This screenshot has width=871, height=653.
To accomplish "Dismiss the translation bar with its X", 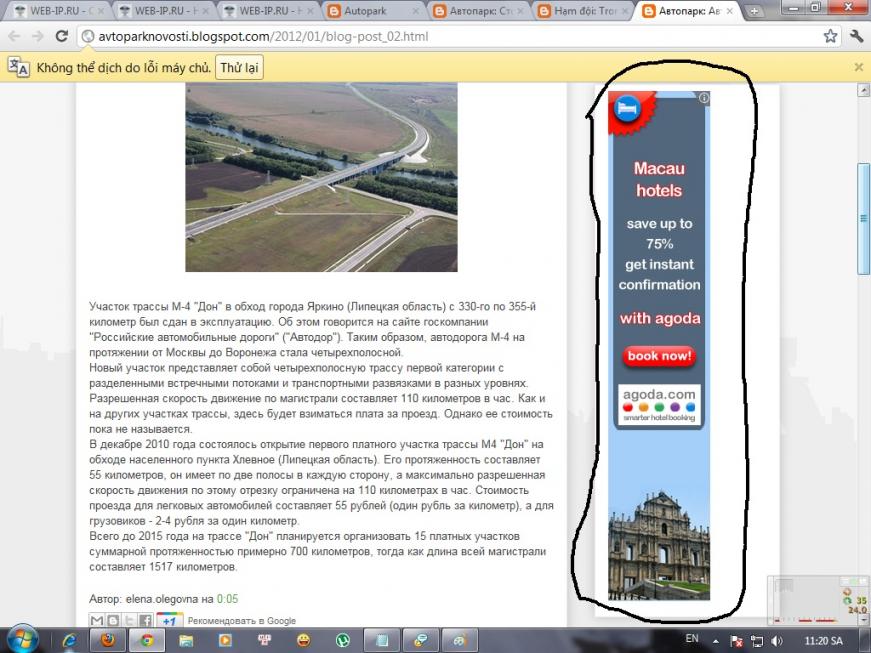I will (858, 67).
